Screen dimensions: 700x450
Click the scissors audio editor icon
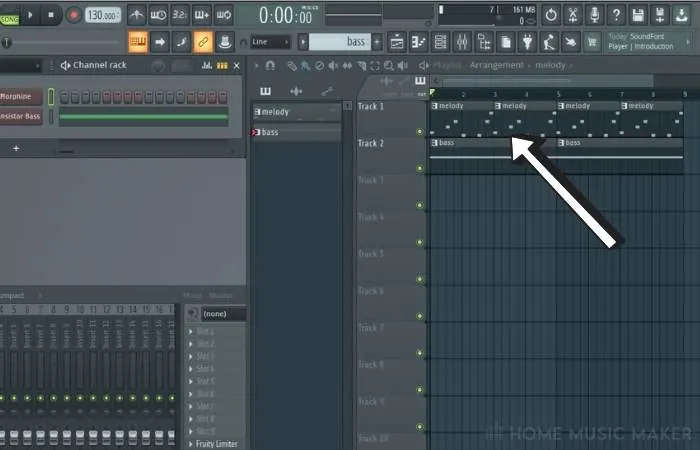[573, 15]
